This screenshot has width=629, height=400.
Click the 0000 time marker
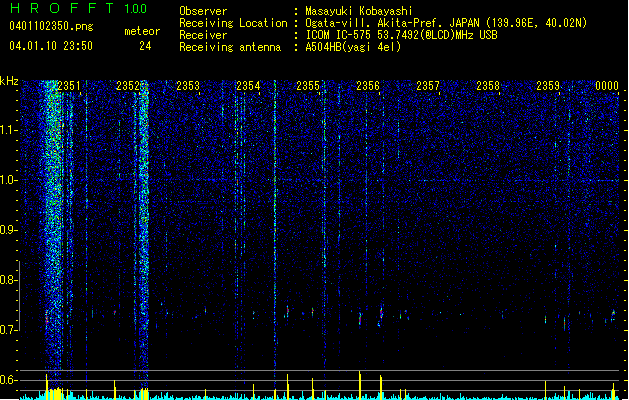607,86
